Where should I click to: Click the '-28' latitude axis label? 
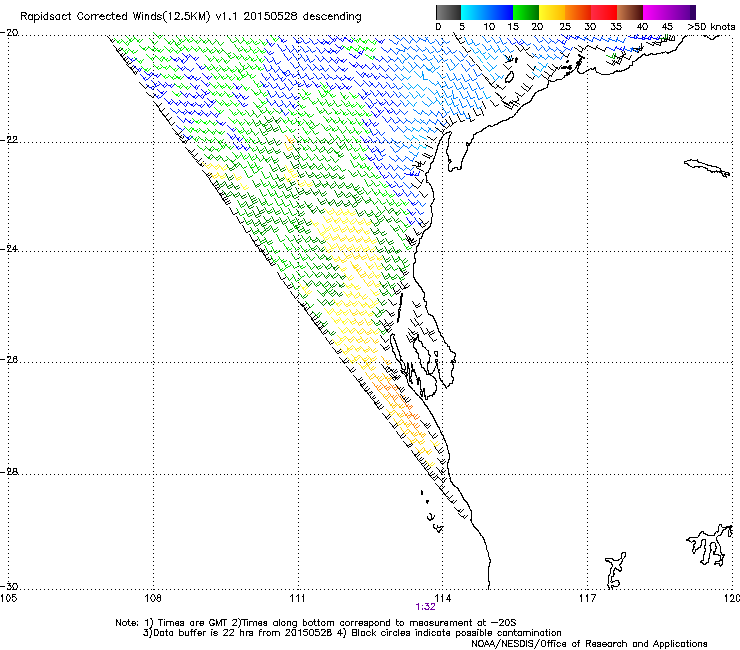click(x=9, y=472)
